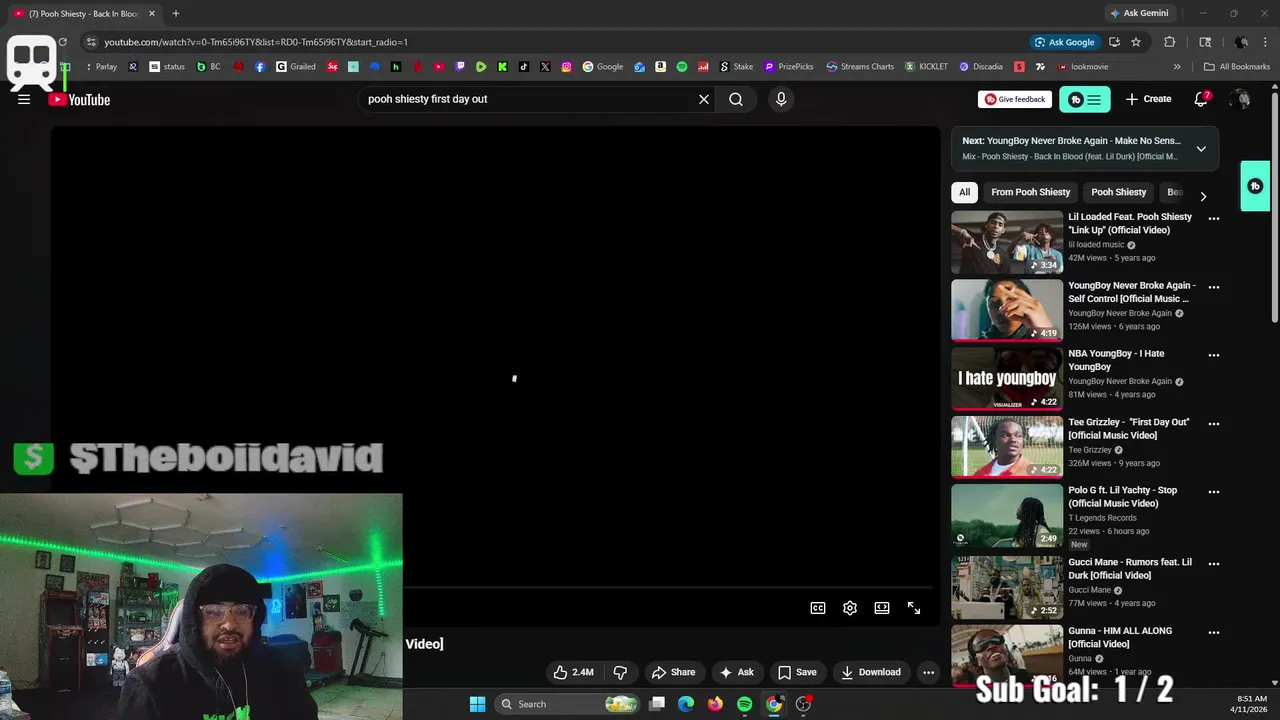This screenshot has width=1280, height=720.
Task: Open the browser extensions puzzle icon
Action: tap(1169, 42)
